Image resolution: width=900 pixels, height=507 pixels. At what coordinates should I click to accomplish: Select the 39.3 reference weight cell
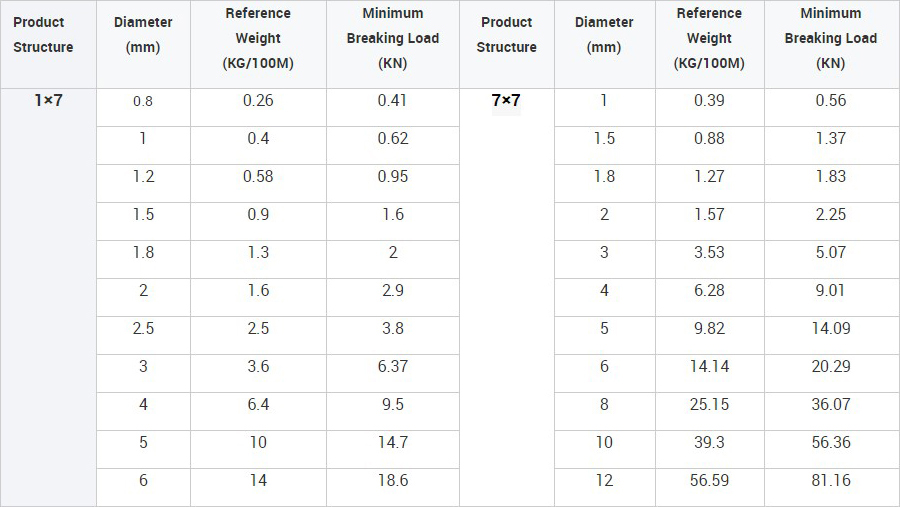pyautogui.click(x=709, y=442)
